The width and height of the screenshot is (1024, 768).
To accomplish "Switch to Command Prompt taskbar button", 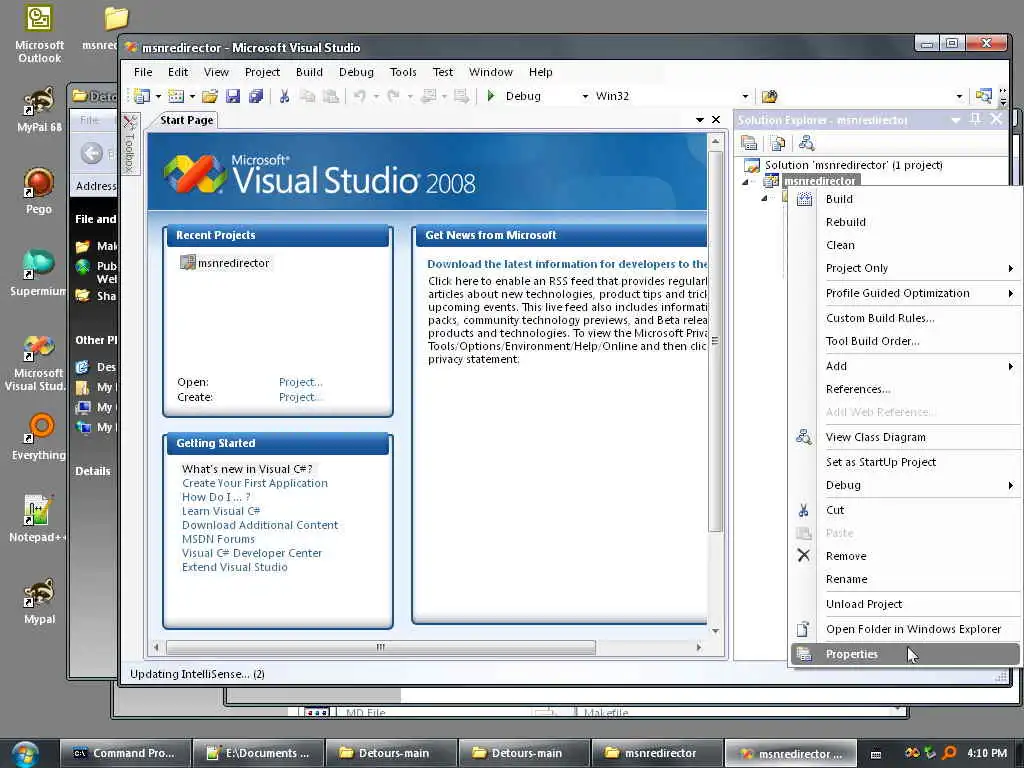I will (125, 753).
